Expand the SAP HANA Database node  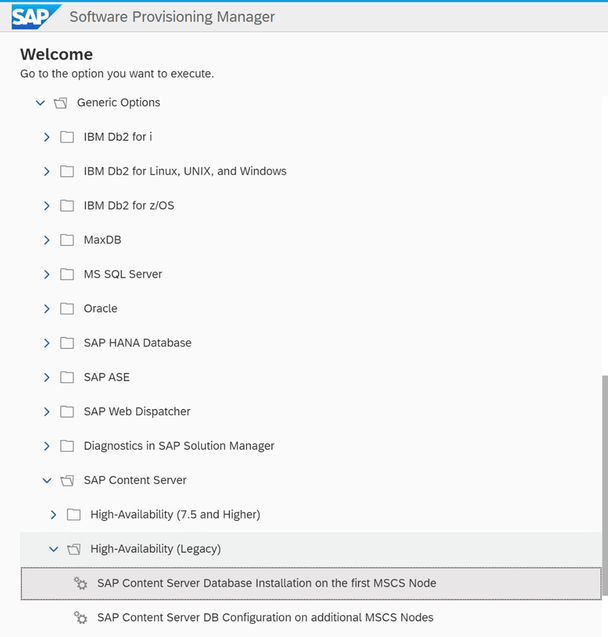point(47,343)
